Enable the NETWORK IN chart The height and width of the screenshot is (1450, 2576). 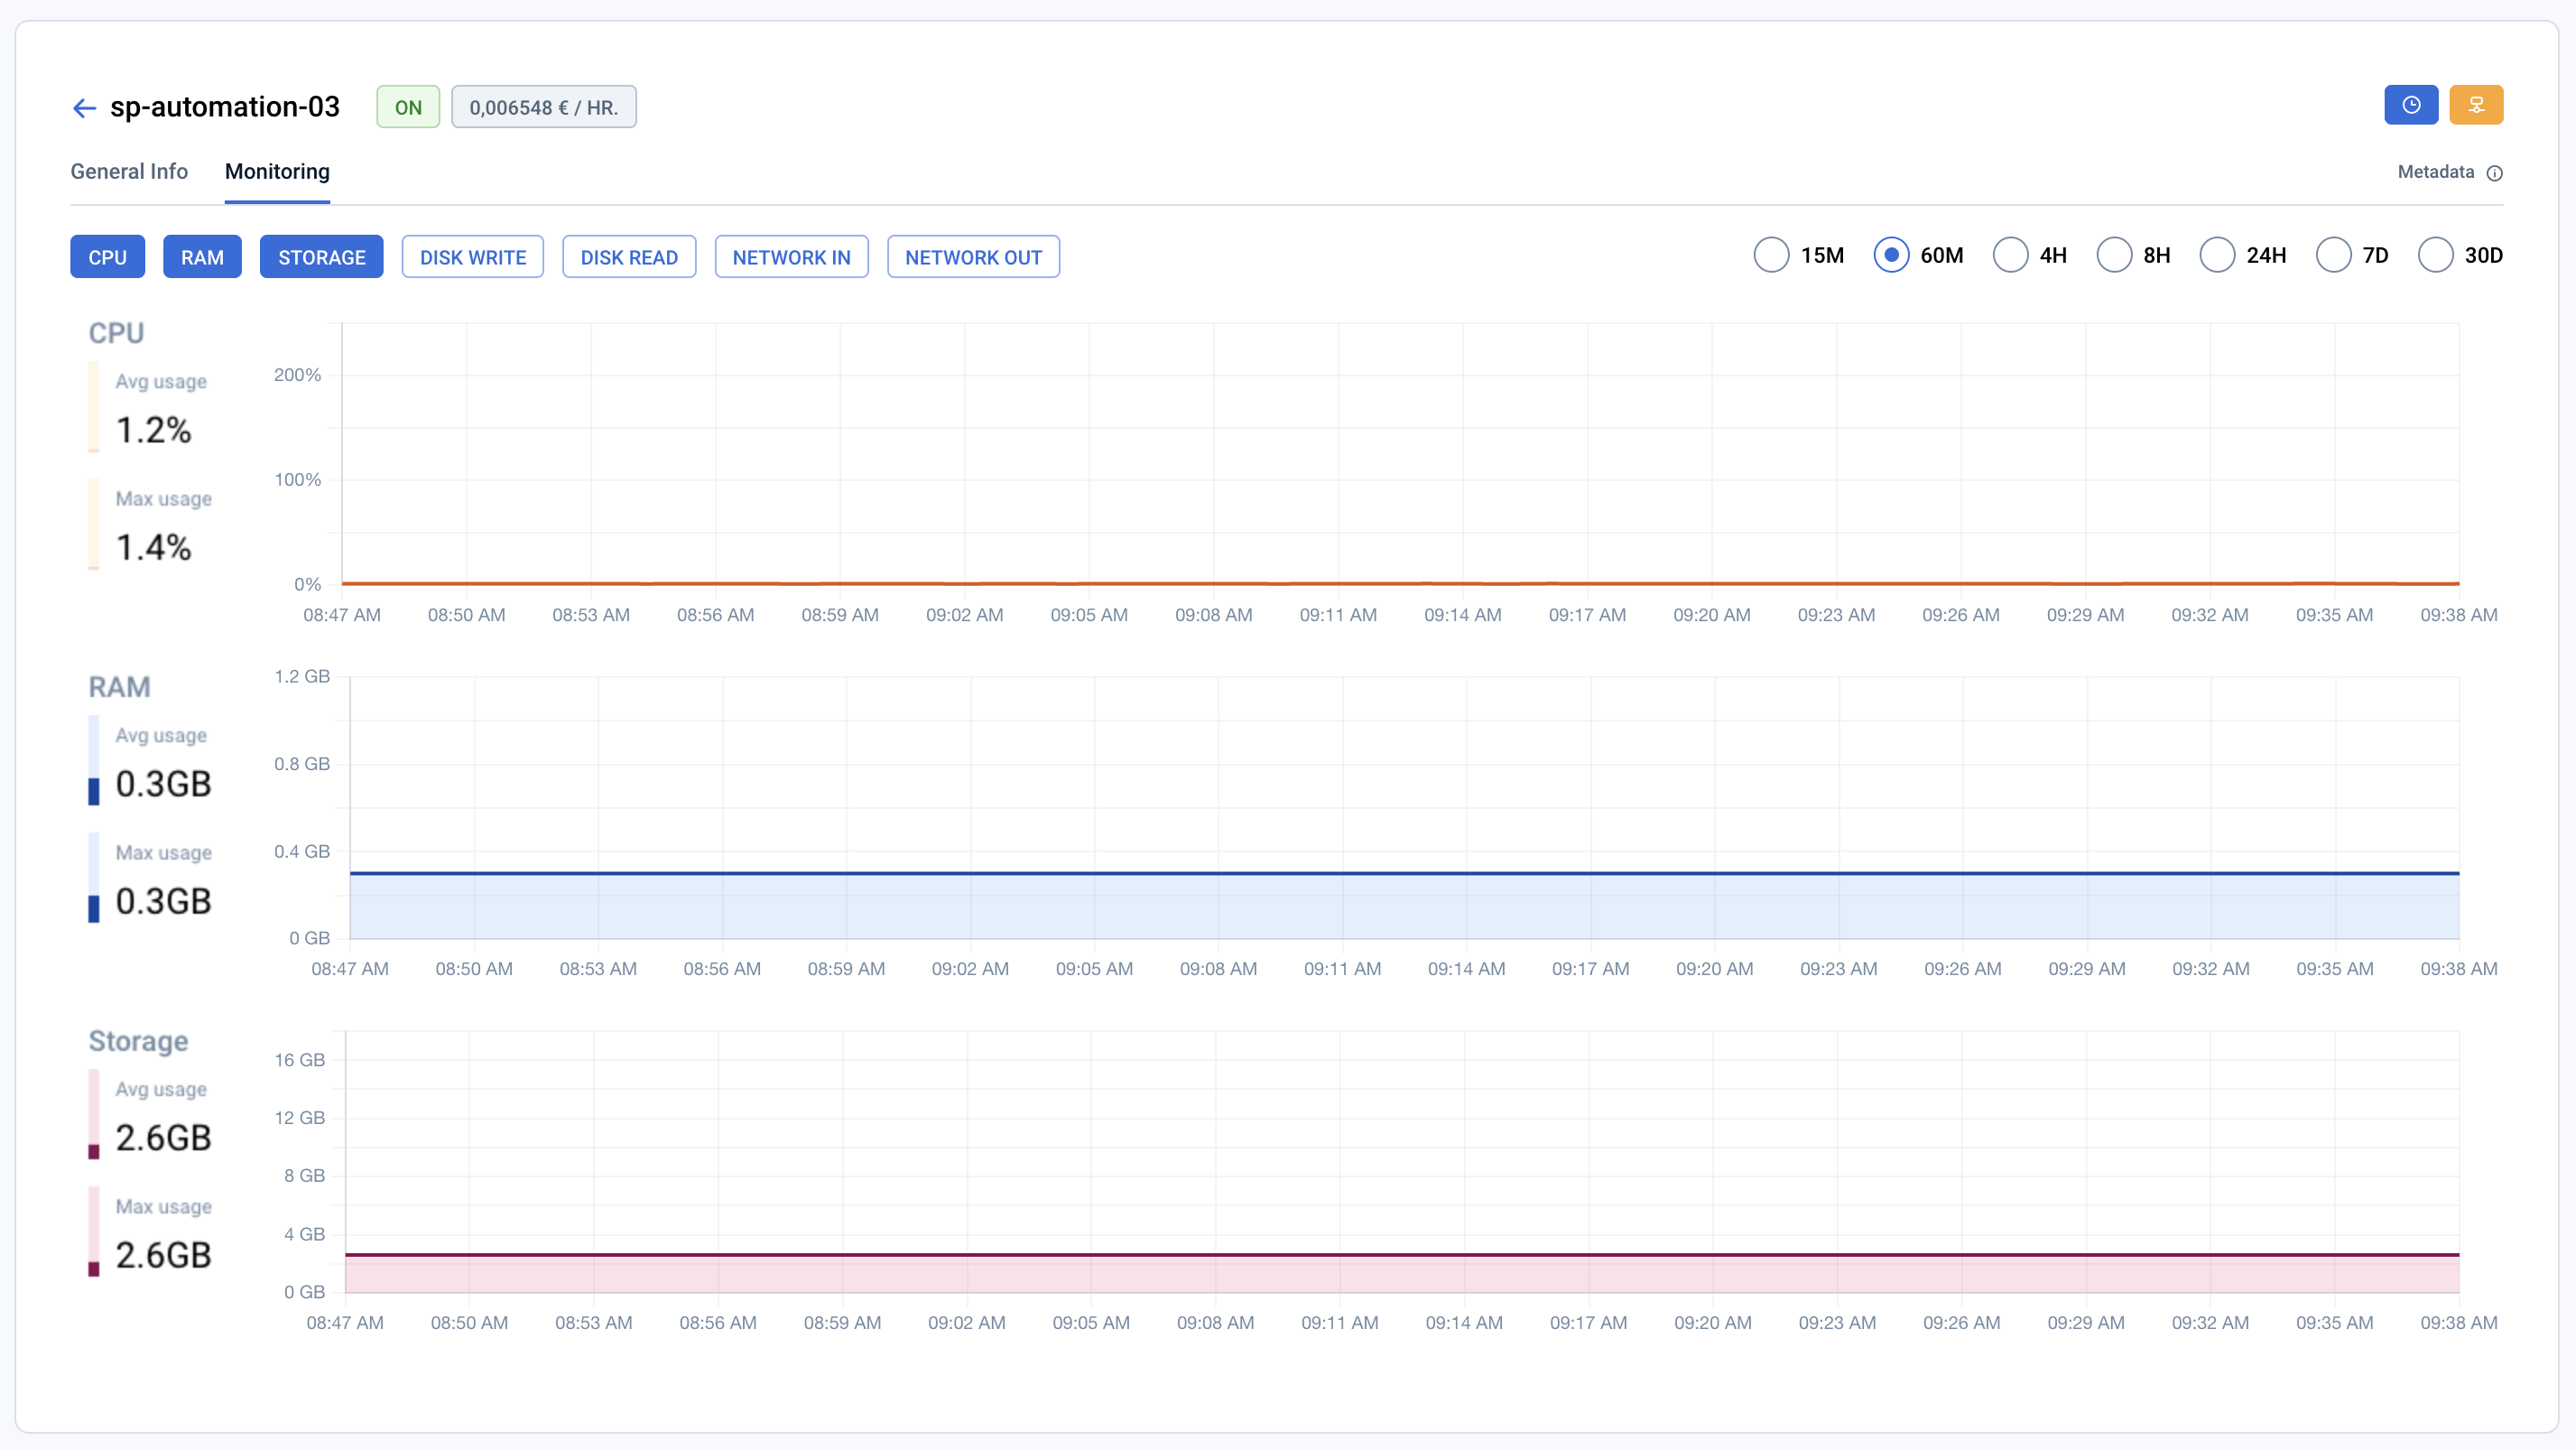pyautogui.click(x=791, y=257)
